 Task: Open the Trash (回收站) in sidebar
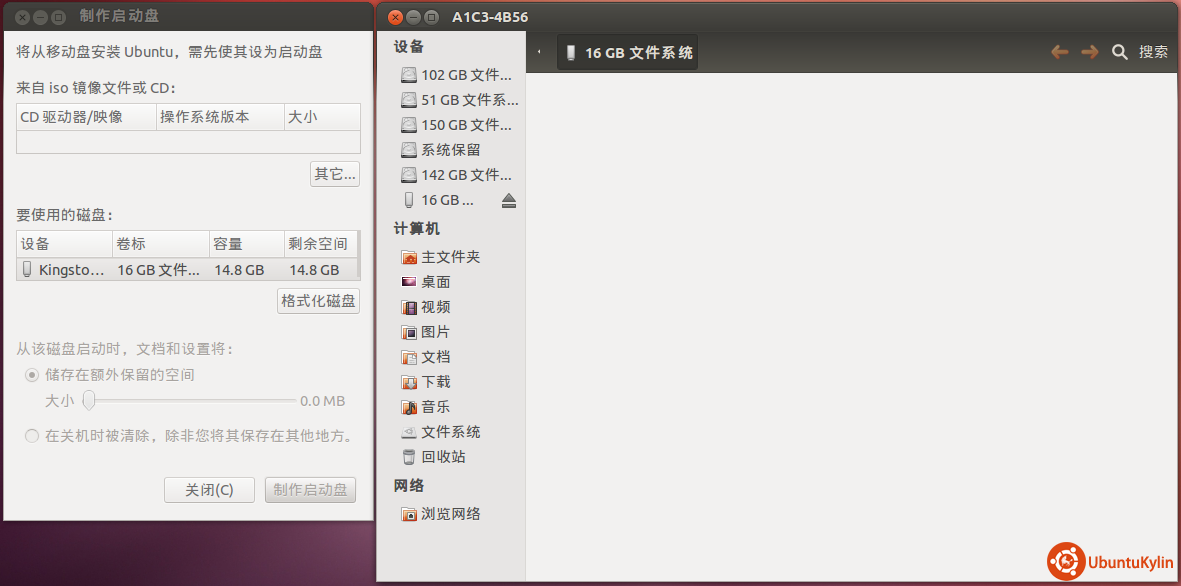pos(442,457)
